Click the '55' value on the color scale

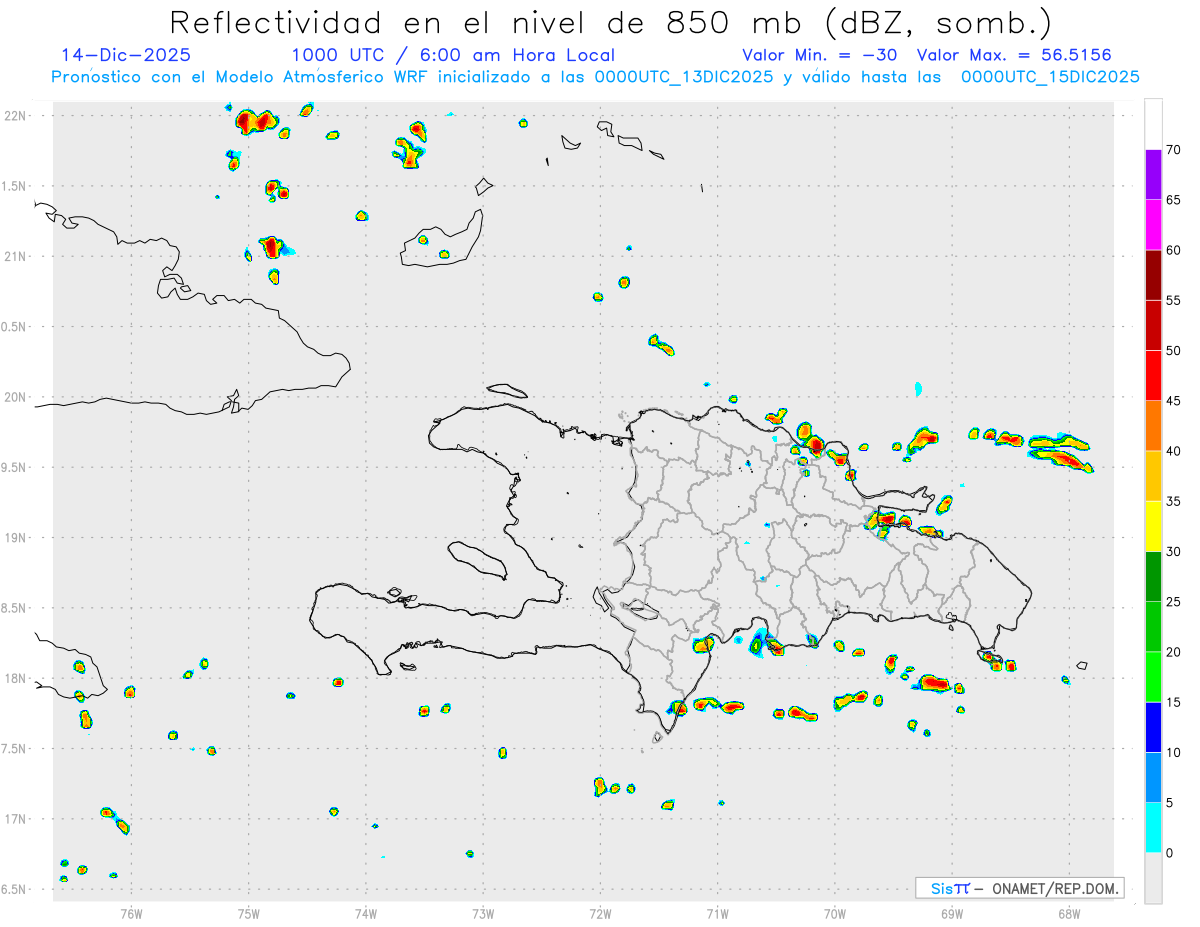pos(1173,301)
